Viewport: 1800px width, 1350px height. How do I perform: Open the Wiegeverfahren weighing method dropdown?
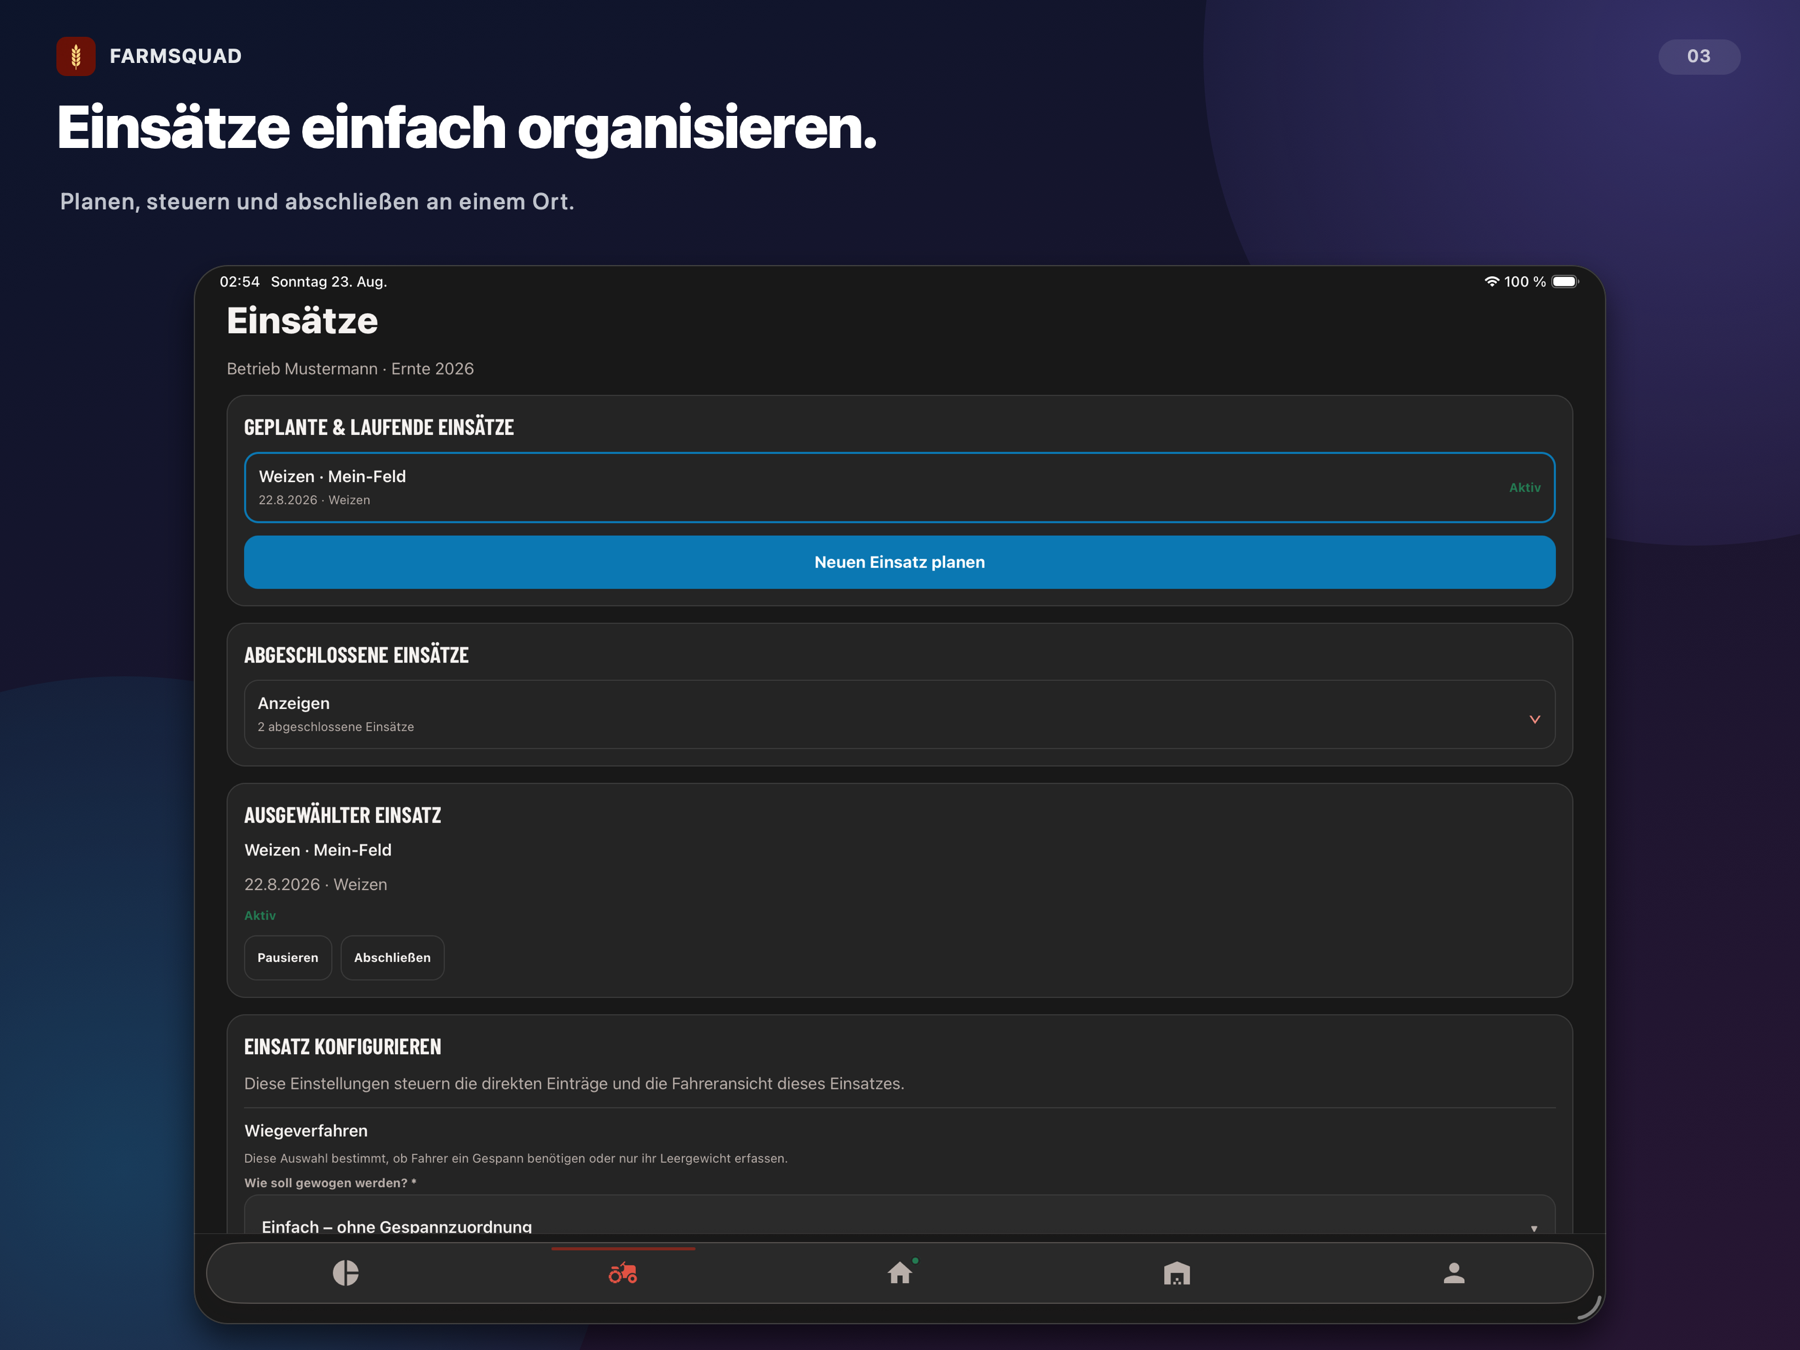click(900, 1215)
